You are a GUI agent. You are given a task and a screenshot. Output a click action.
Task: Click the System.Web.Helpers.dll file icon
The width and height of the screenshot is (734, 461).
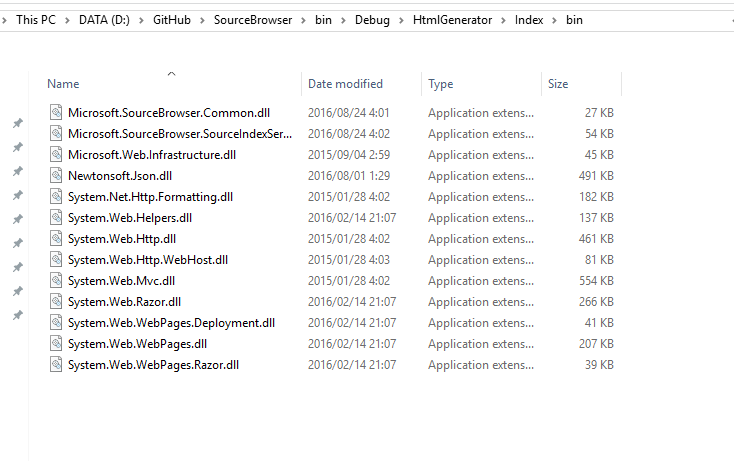pos(56,218)
